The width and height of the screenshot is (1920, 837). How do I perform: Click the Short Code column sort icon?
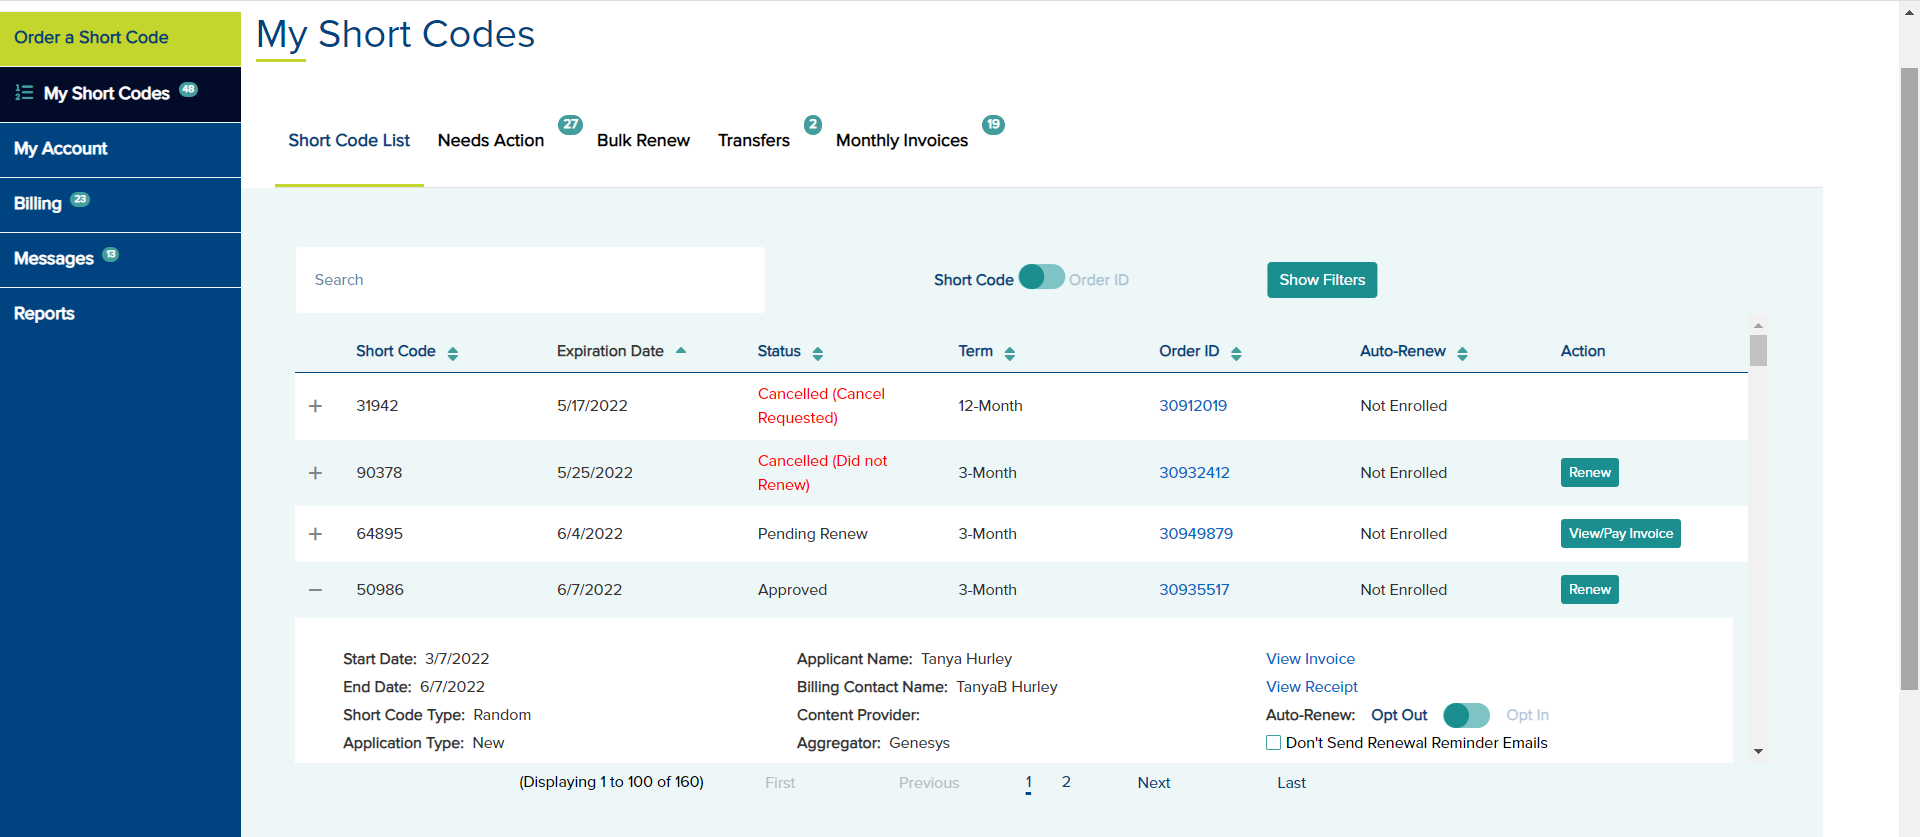pos(453,353)
